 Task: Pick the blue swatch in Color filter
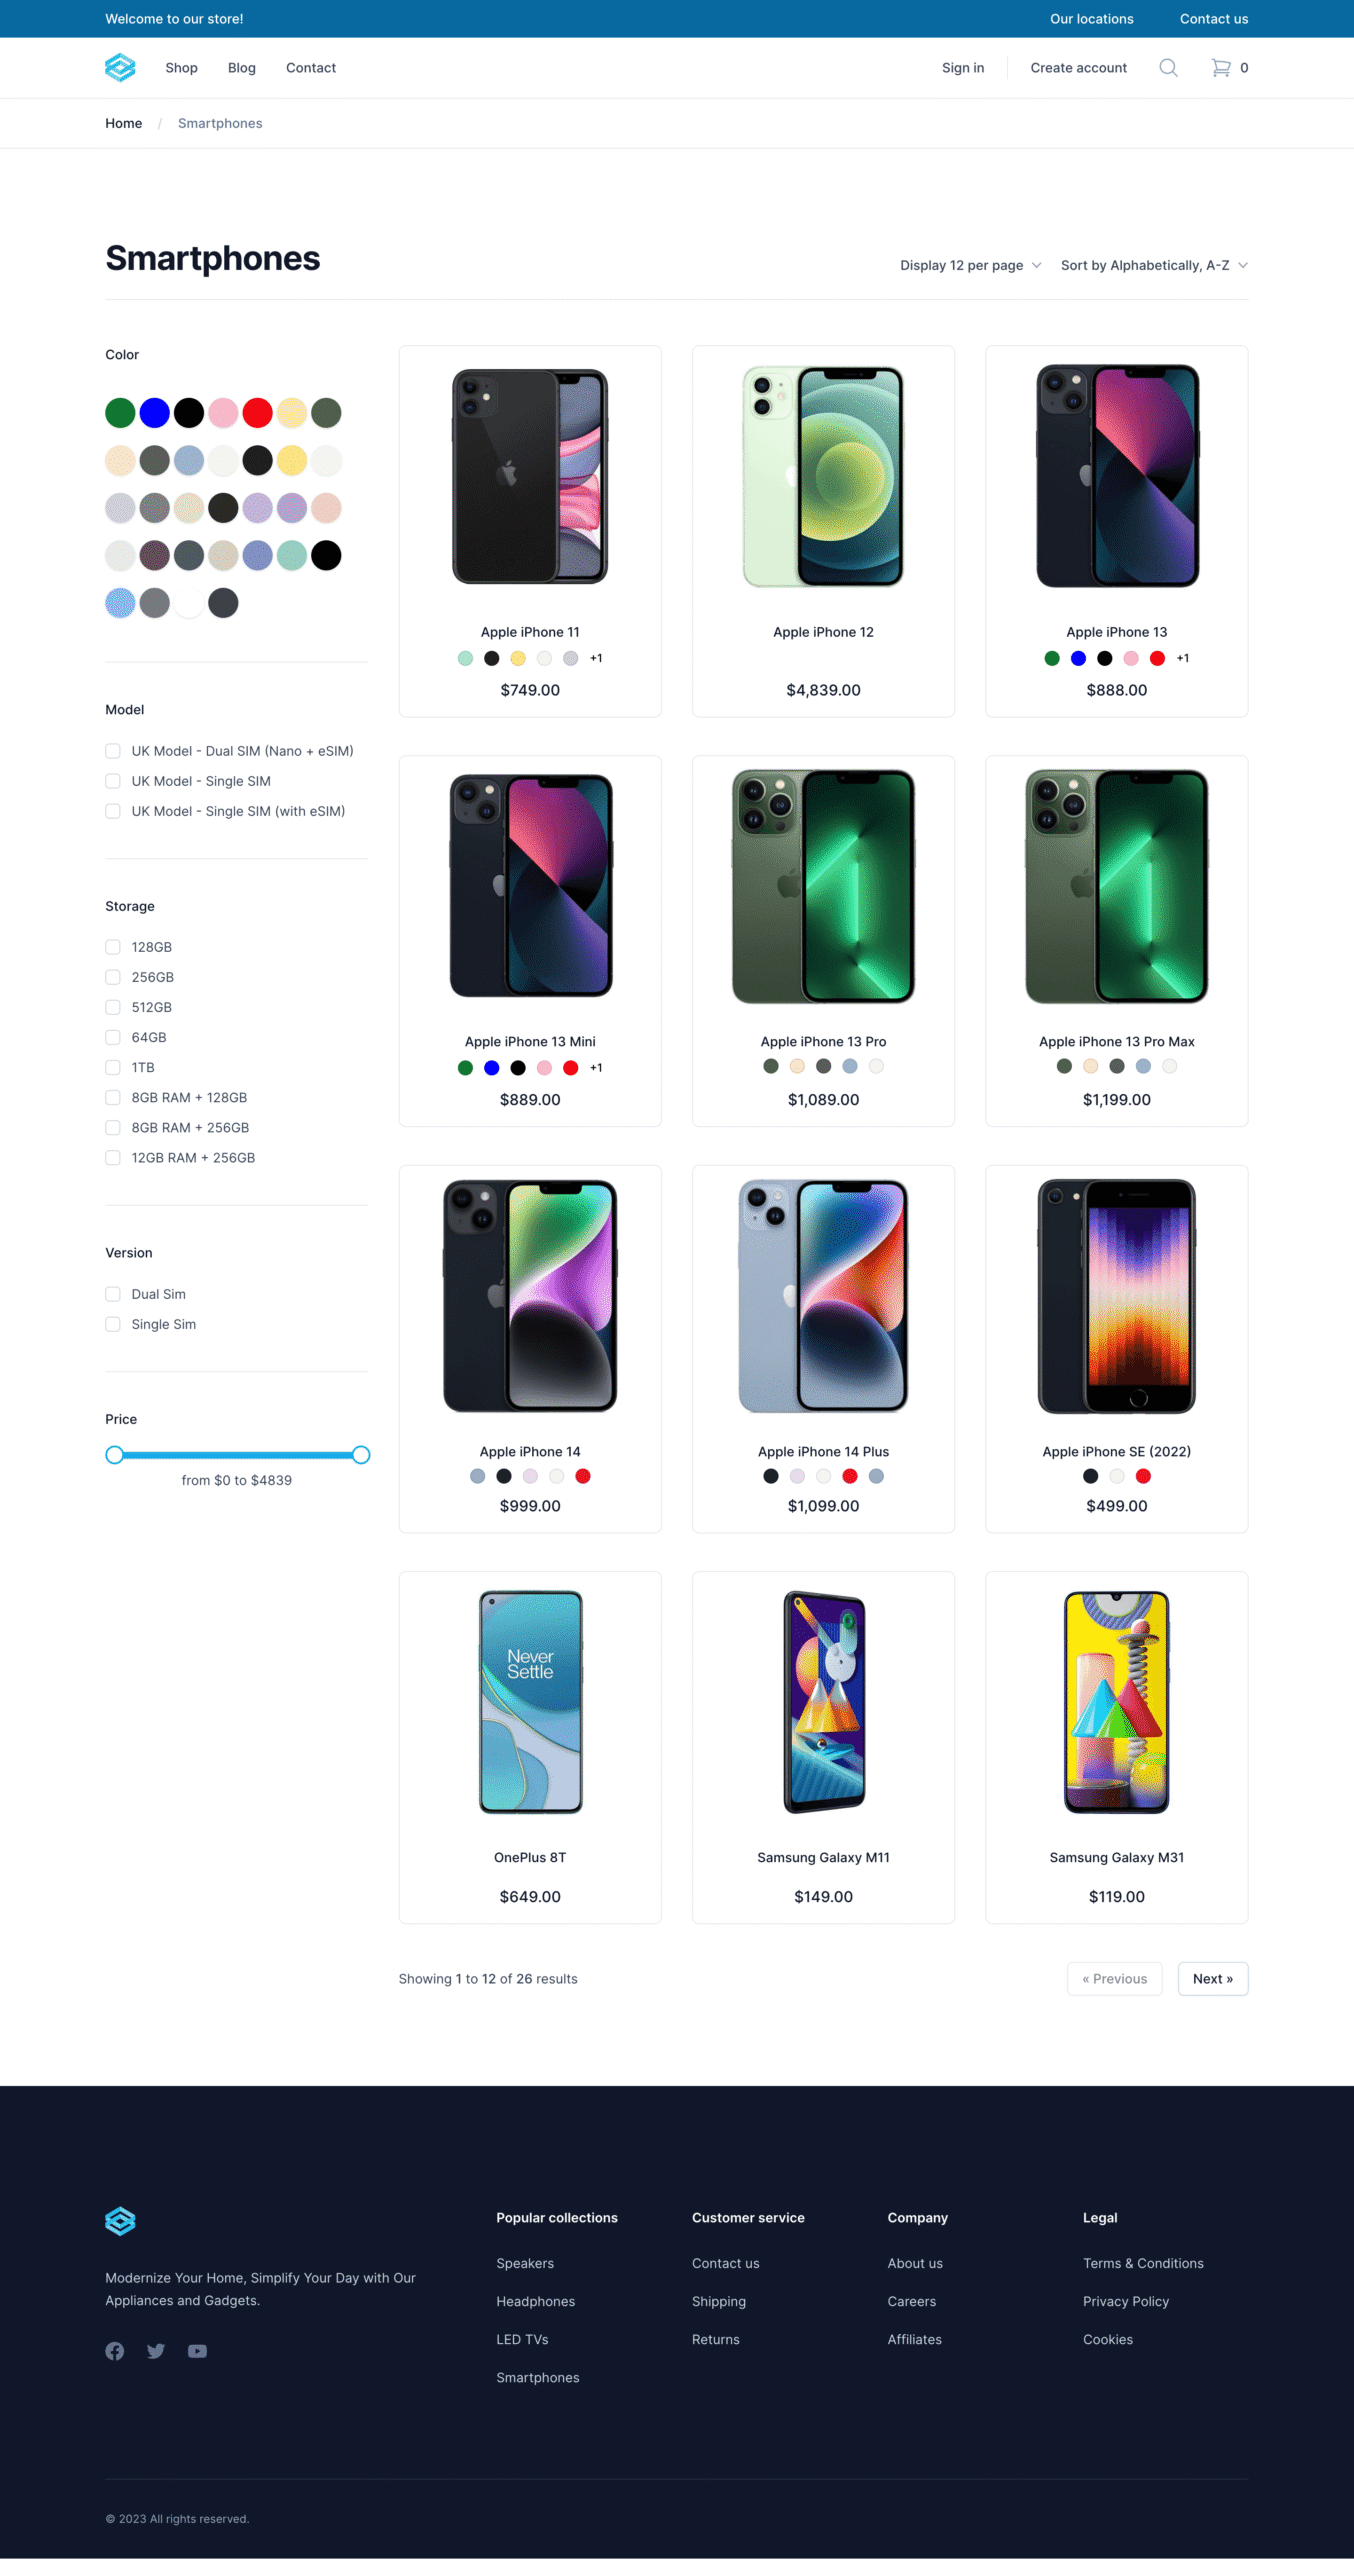pyautogui.click(x=154, y=413)
